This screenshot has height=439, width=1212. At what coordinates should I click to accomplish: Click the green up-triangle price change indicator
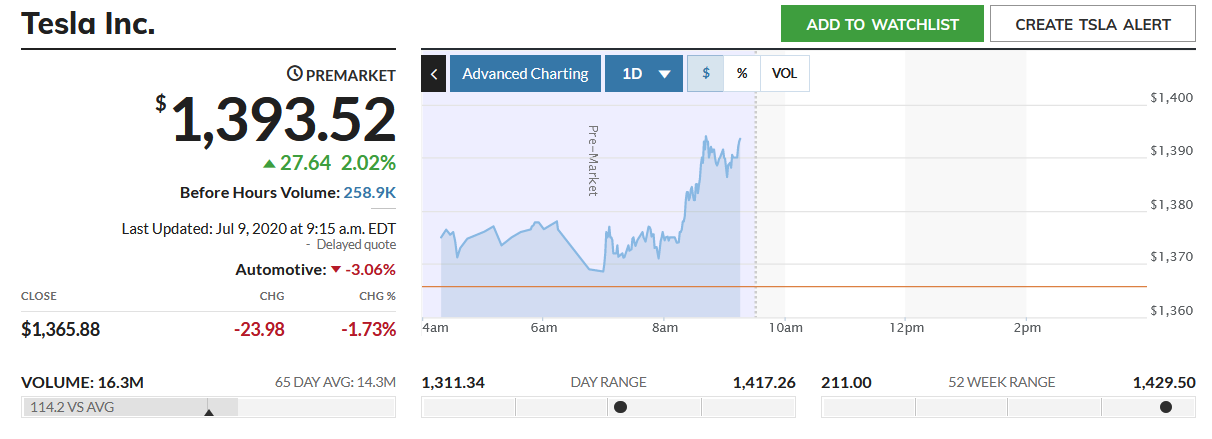click(269, 163)
